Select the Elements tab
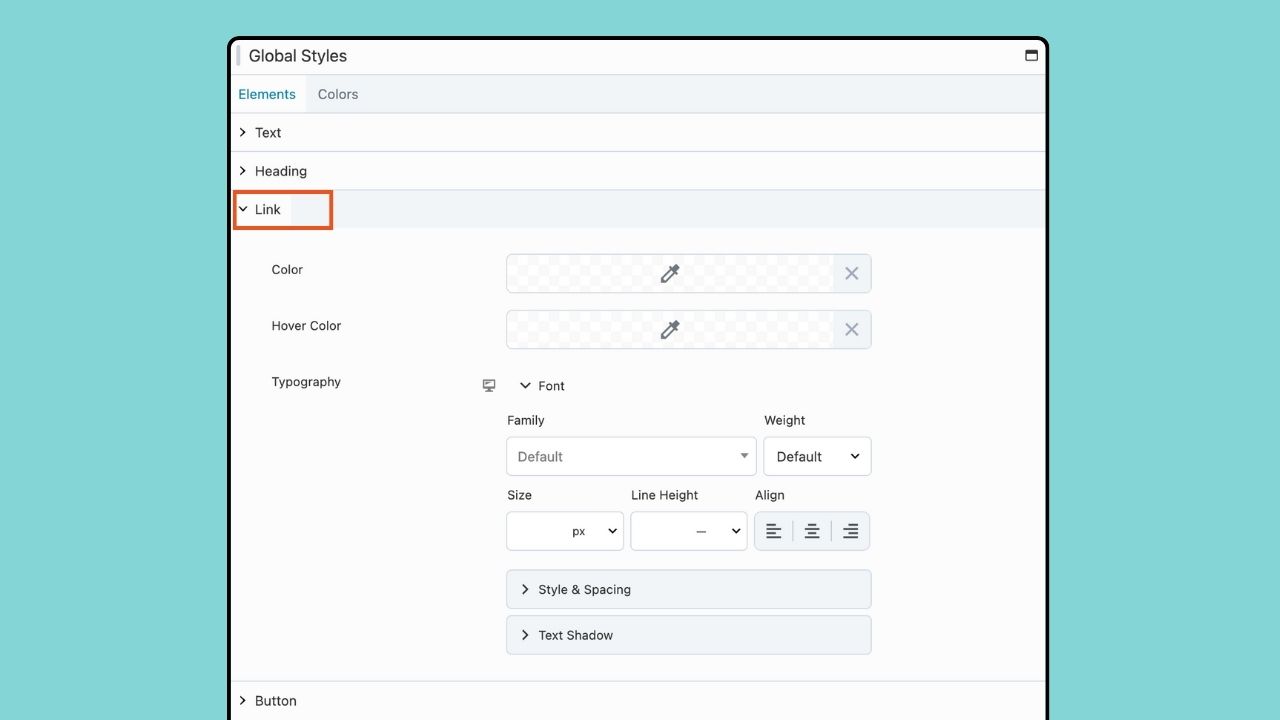 [x=267, y=94]
